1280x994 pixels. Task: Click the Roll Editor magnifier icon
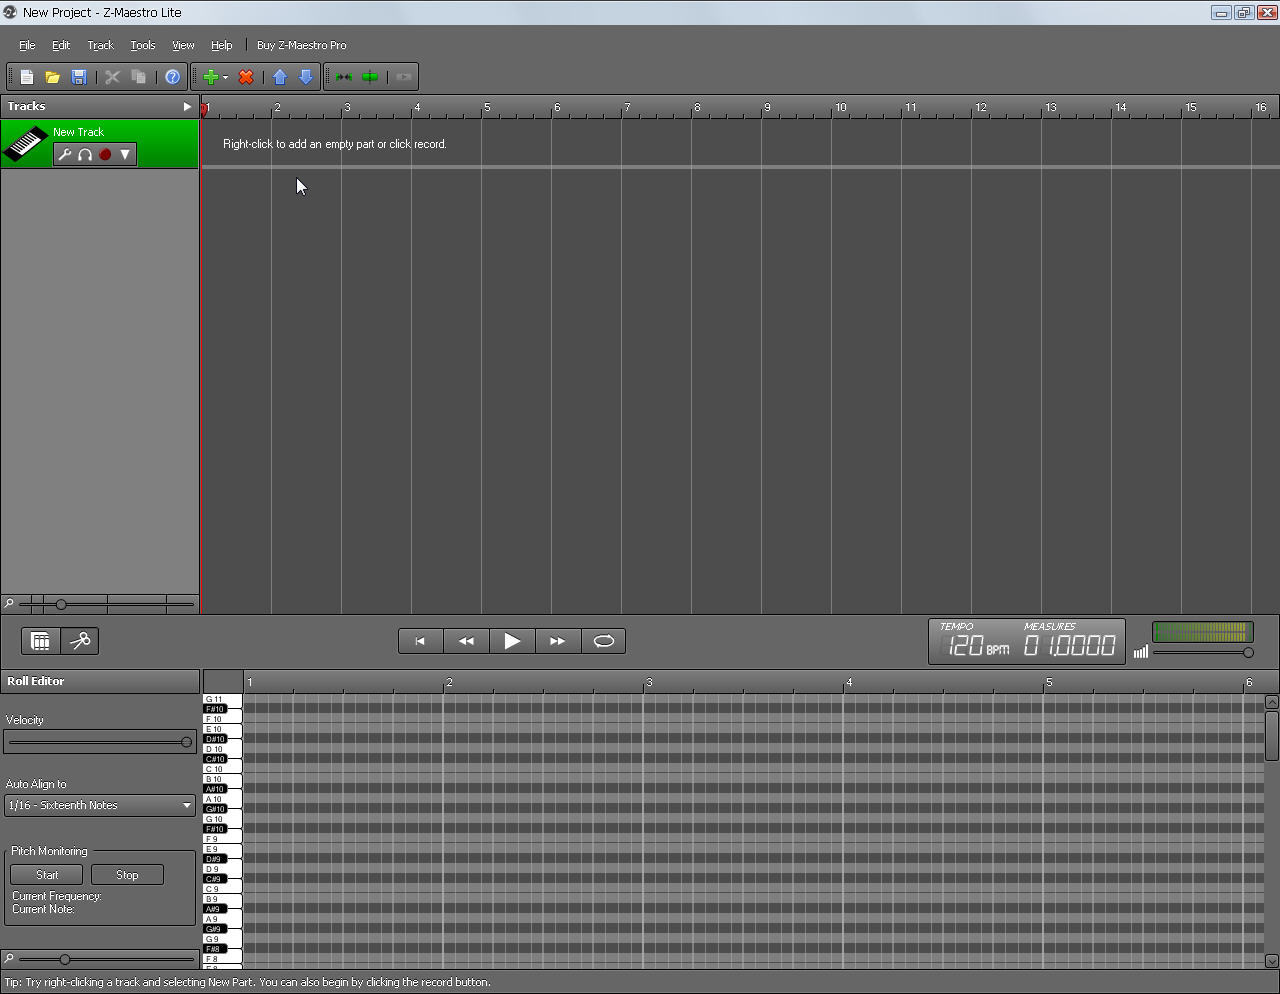click(9, 958)
